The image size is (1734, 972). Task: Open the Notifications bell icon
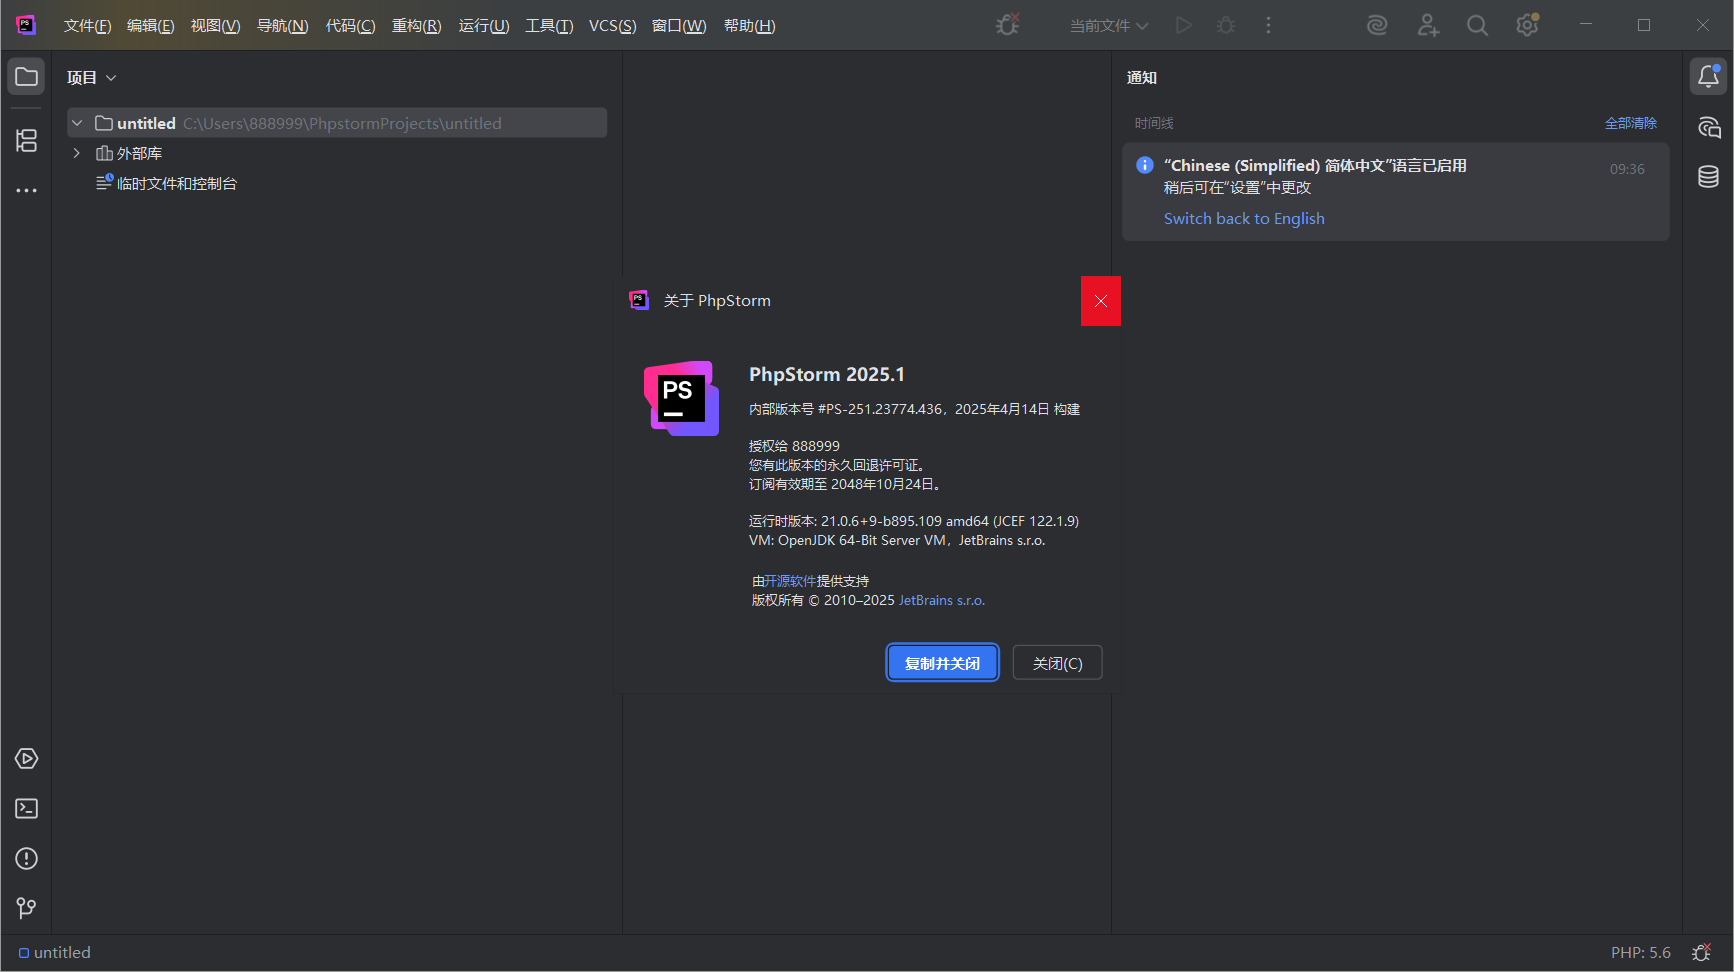pos(1708,77)
